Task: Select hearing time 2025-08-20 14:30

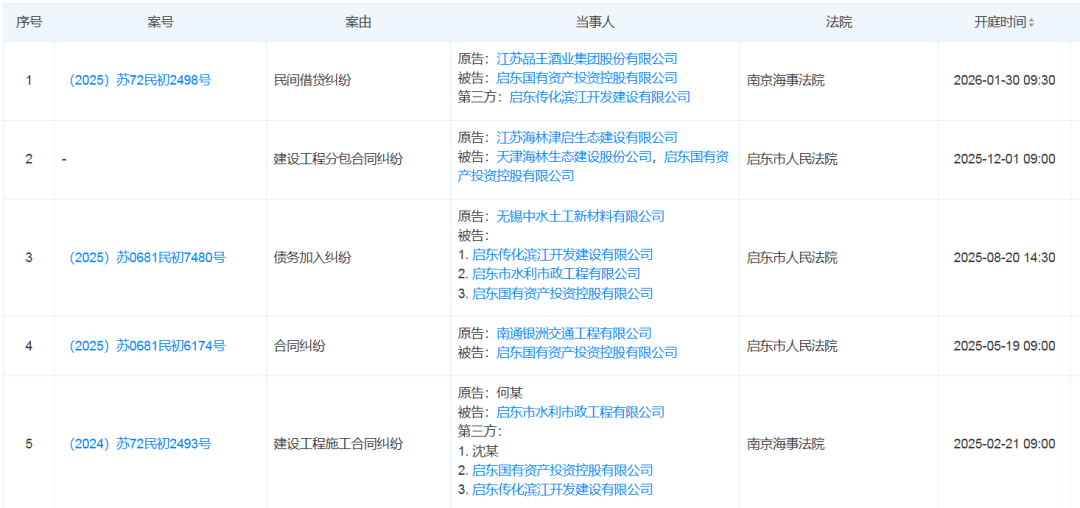Action: coord(1004,258)
